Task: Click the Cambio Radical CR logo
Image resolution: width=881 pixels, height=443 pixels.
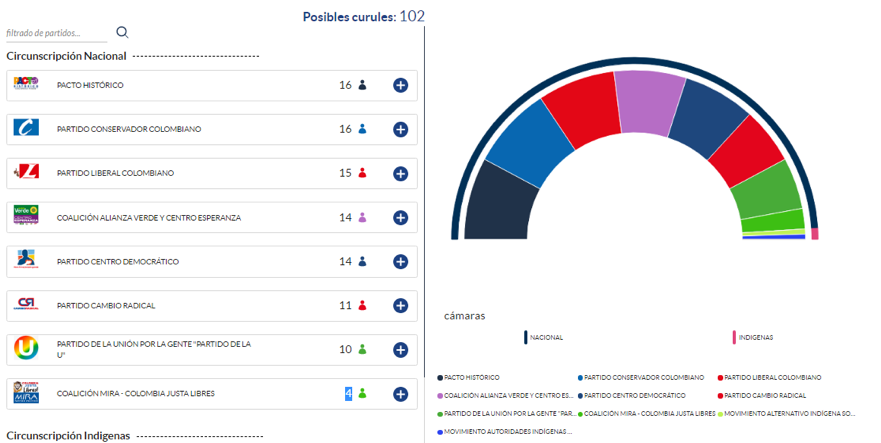Action: 26,304
